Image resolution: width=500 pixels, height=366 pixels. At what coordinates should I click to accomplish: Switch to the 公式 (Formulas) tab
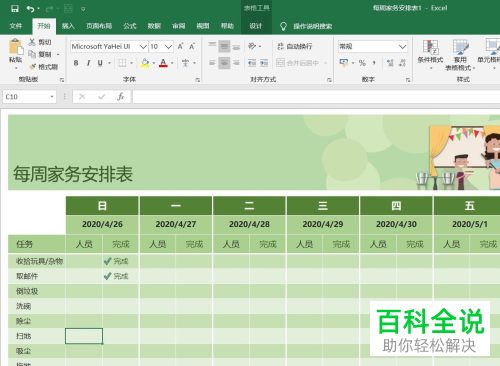pos(130,26)
